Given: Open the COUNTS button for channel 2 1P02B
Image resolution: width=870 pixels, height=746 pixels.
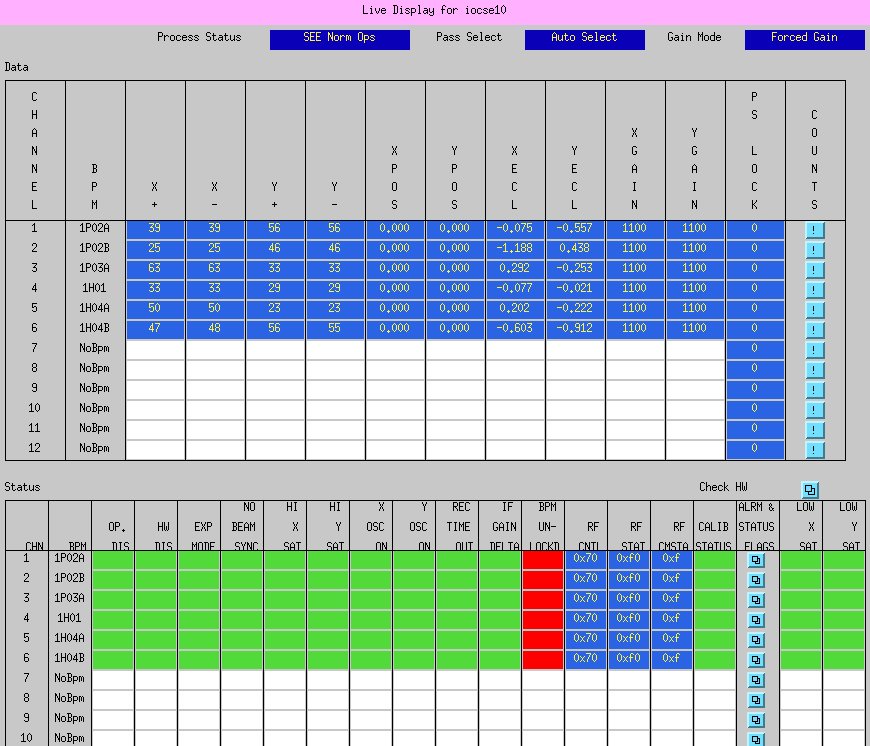Looking at the screenshot, I should (x=814, y=250).
